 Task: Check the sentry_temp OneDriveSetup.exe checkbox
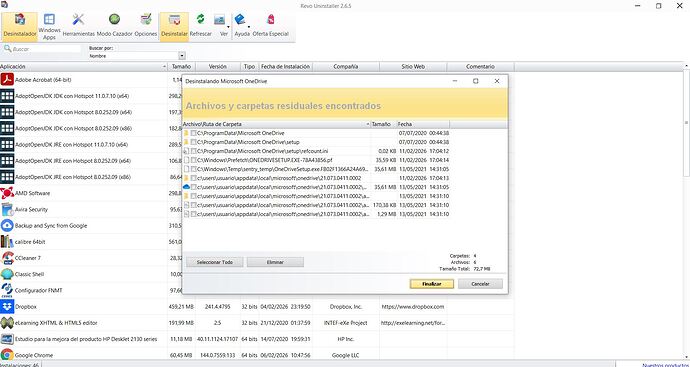pos(194,169)
